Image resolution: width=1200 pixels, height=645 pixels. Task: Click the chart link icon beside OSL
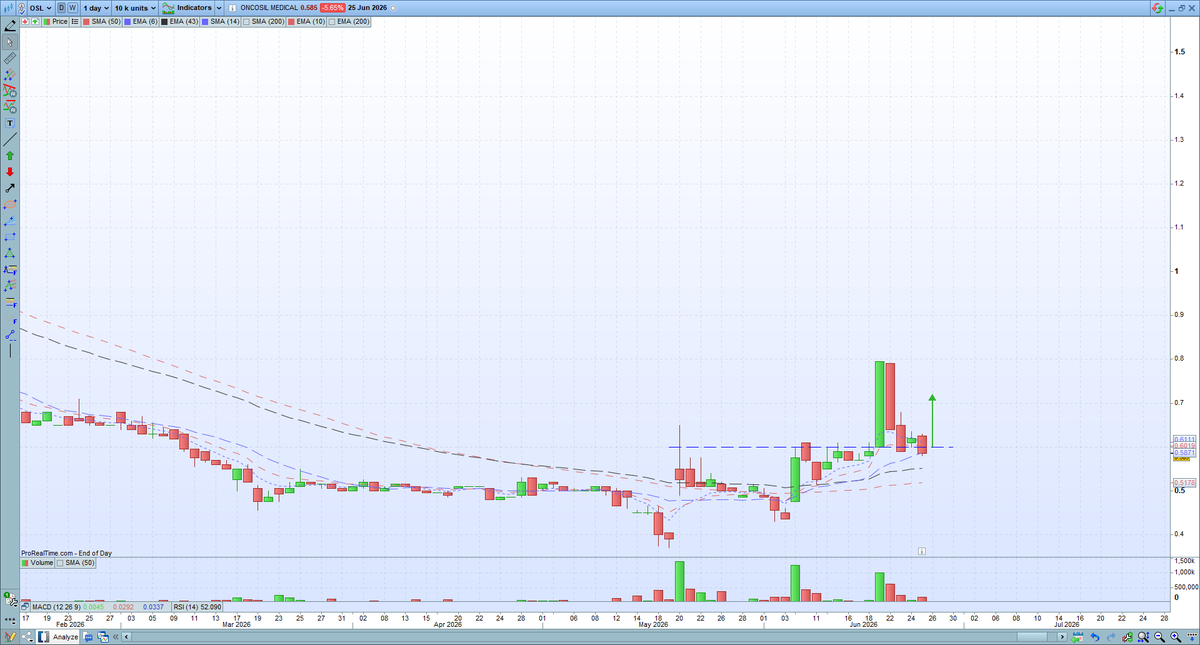[22, 8]
